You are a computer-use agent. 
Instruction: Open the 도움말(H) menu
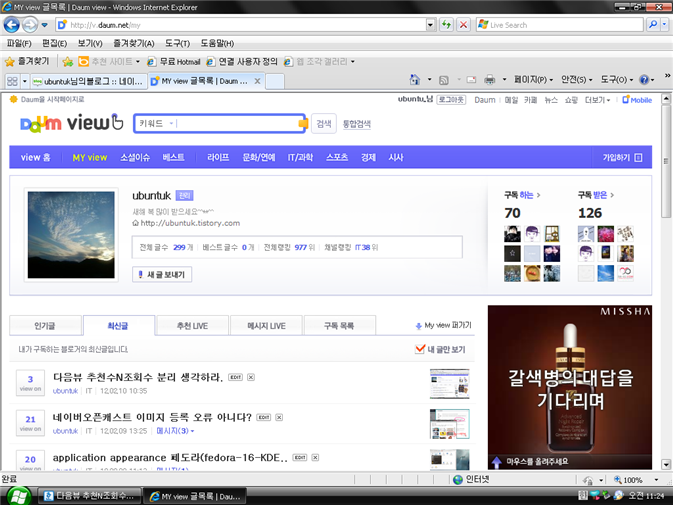point(217,43)
